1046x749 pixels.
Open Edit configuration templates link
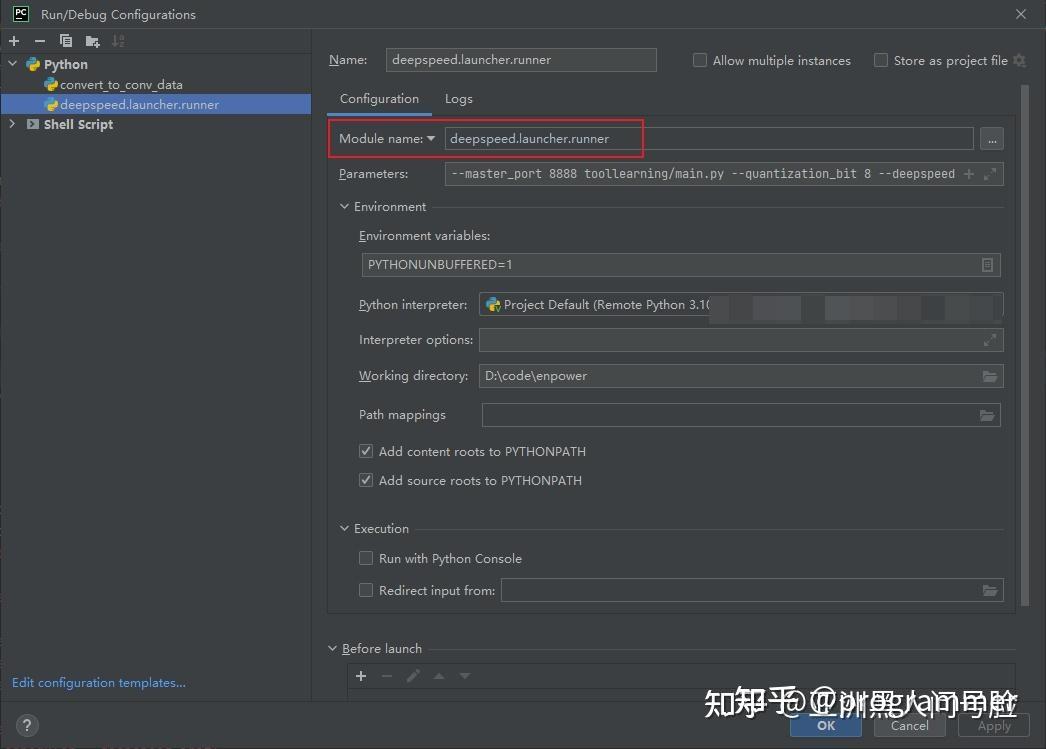pyautogui.click(x=98, y=682)
